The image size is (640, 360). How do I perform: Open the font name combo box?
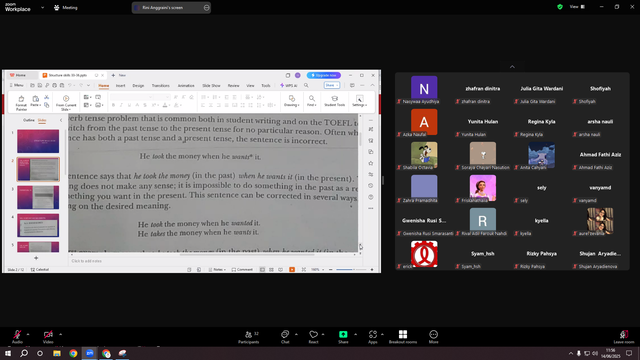pos(131,97)
